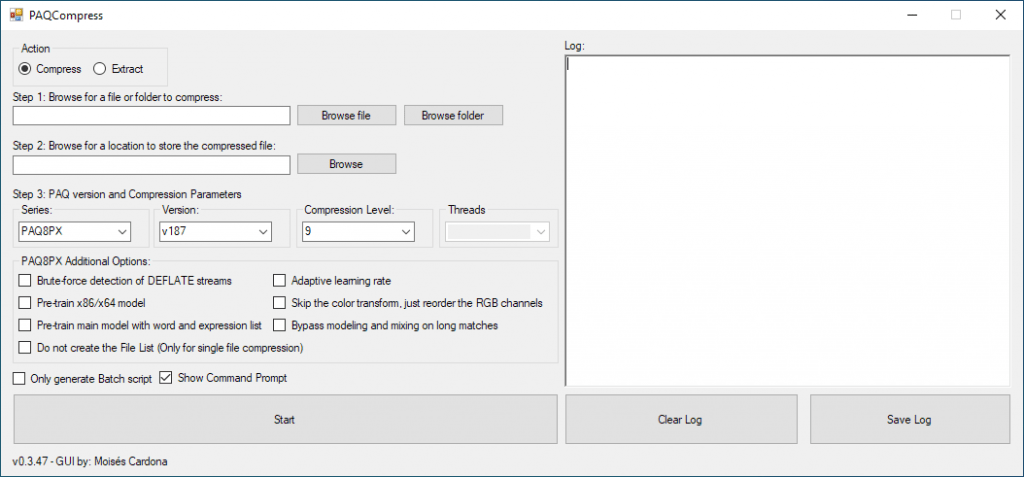Click the Browse folder button
Viewport: 1024px width, 477px height.
pyautogui.click(x=453, y=116)
